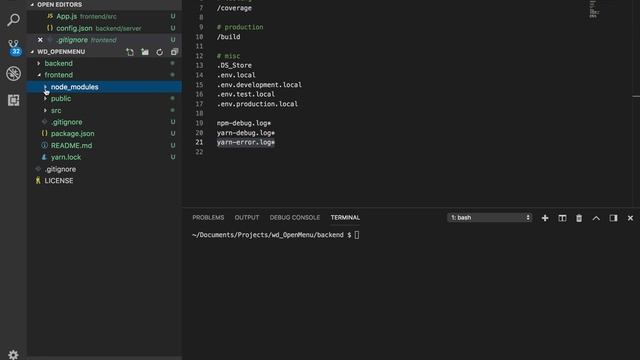The width and height of the screenshot is (640, 360).
Task: Click '/coverage' on line 7
Action: click(x=234, y=8)
